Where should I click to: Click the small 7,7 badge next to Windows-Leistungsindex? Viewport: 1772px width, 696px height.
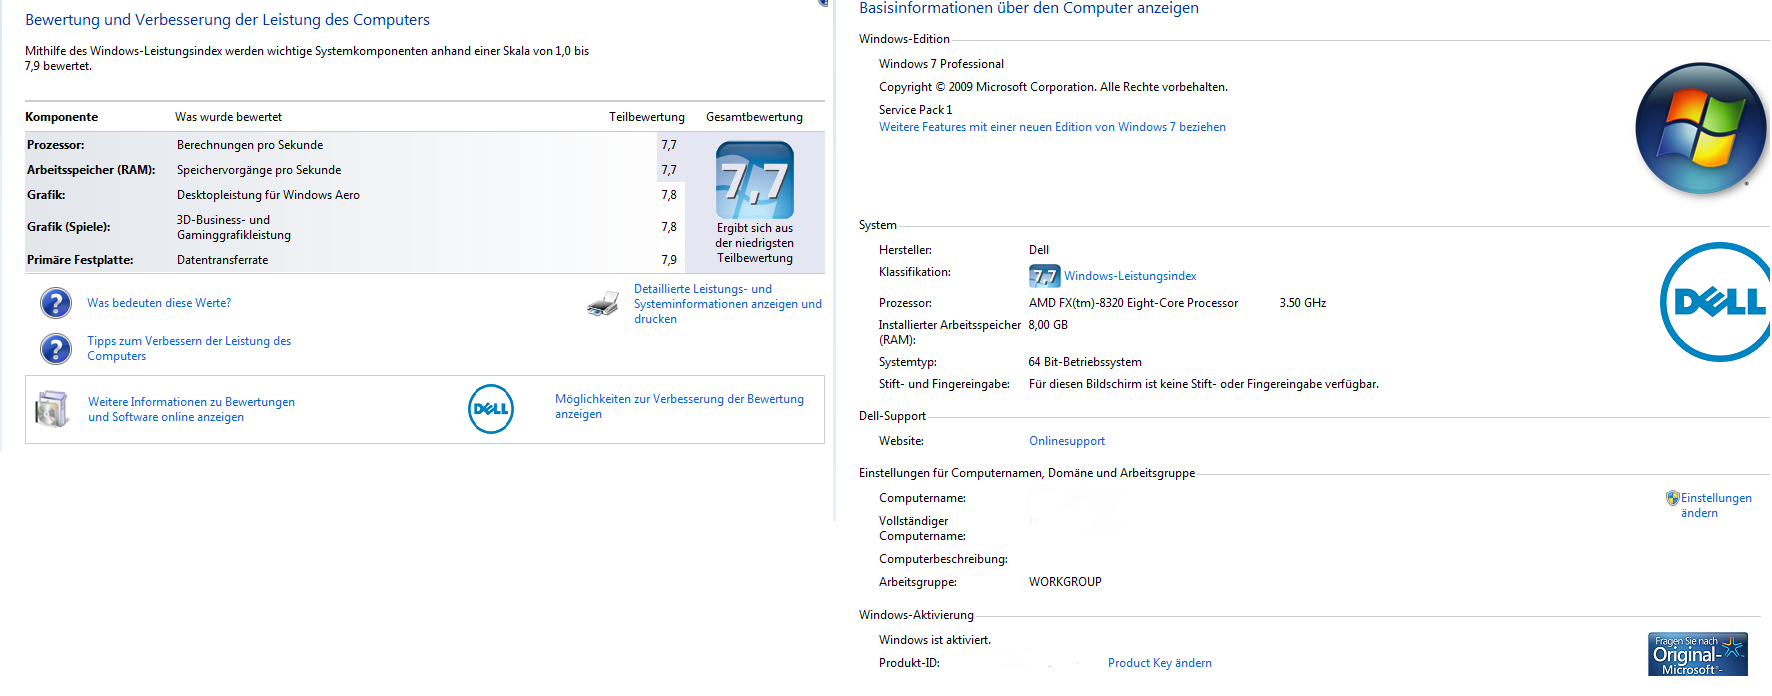(x=1044, y=276)
